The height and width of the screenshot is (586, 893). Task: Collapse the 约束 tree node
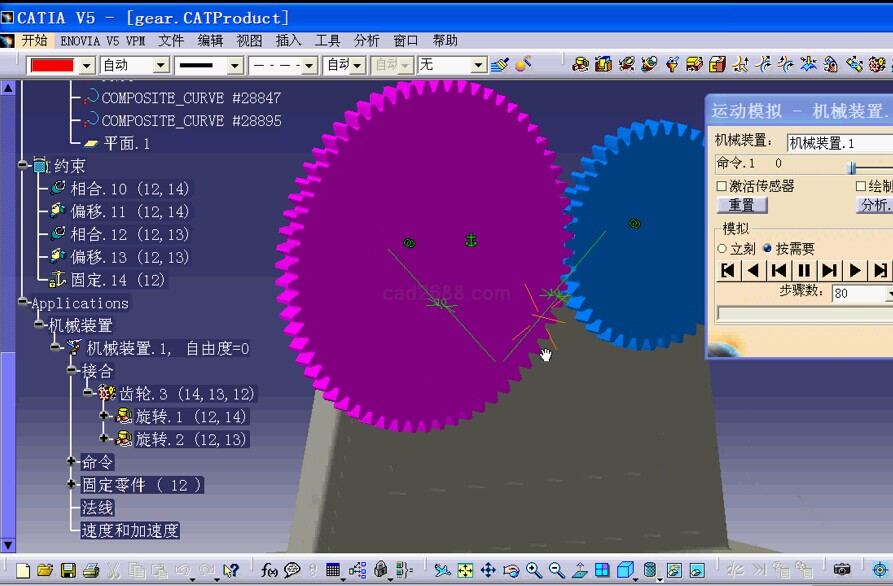(x=23, y=165)
